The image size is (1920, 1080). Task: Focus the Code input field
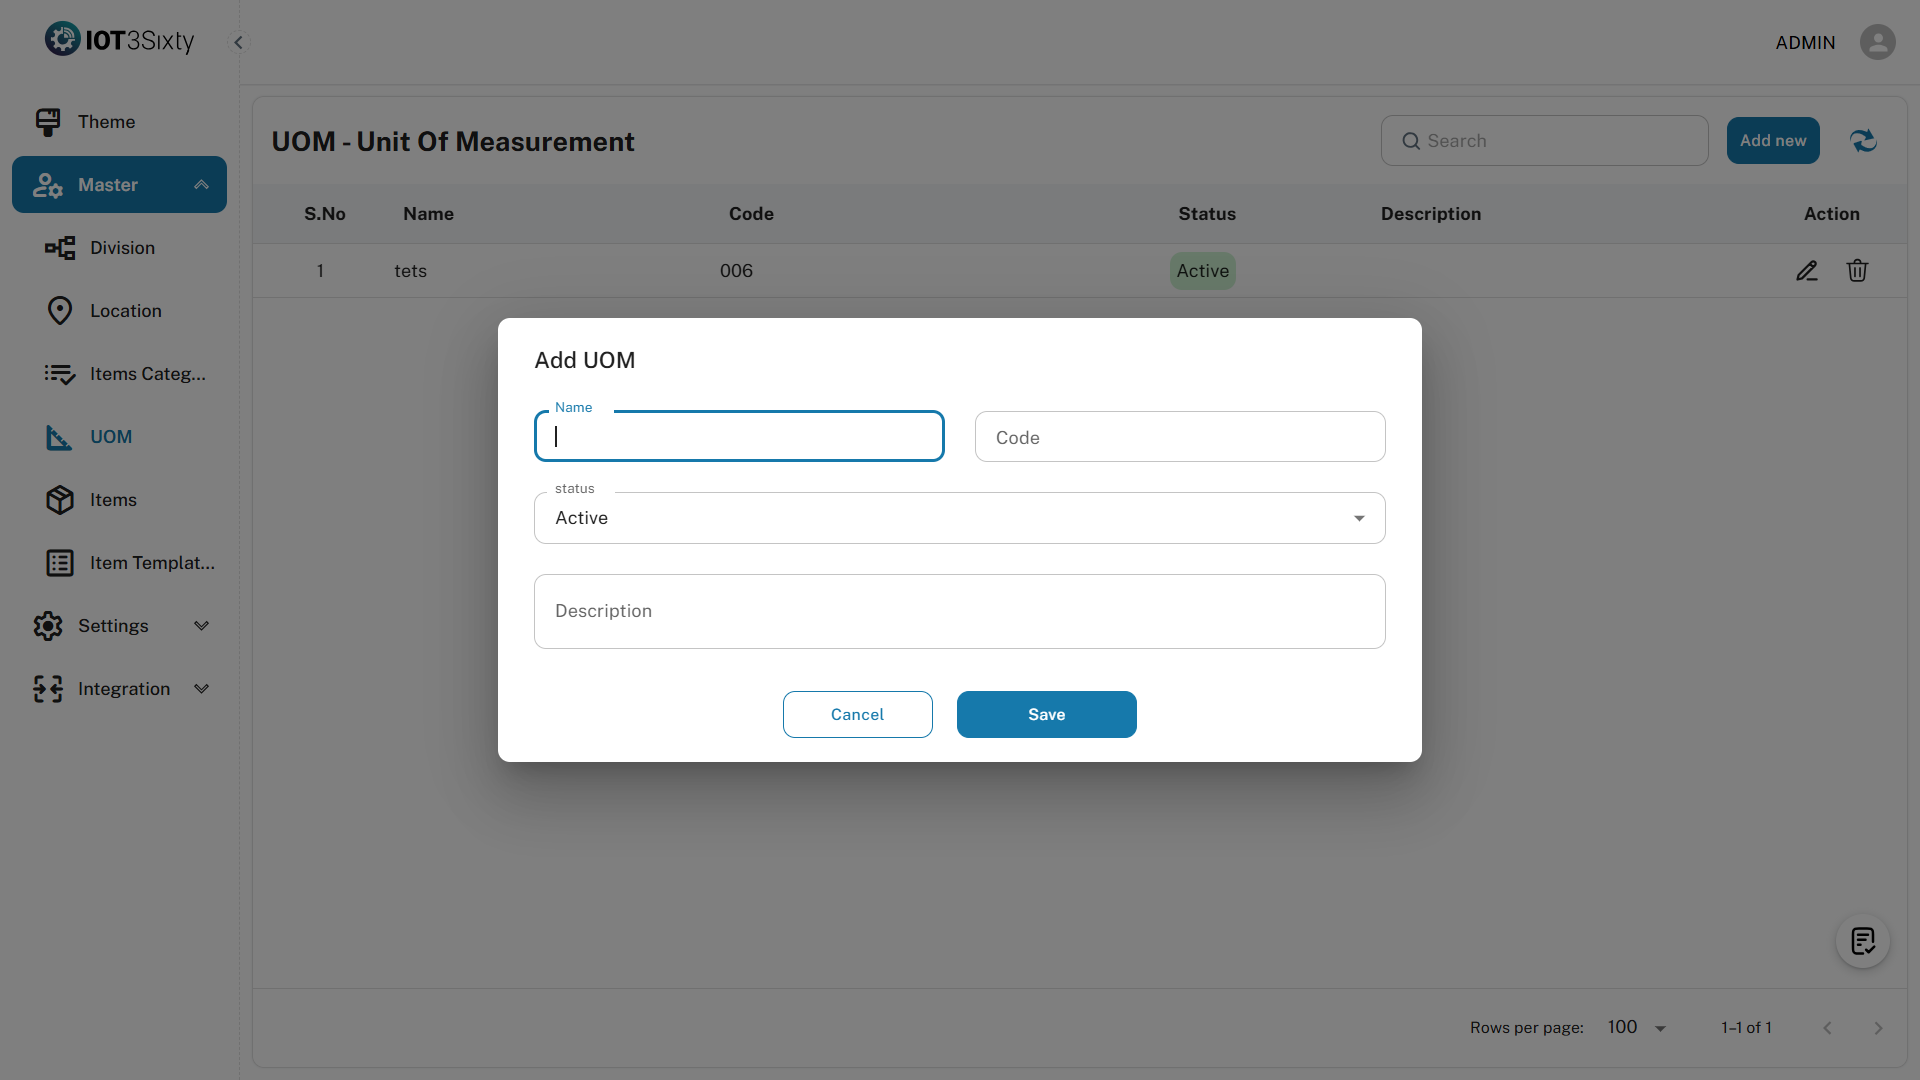tap(1179, 437)
